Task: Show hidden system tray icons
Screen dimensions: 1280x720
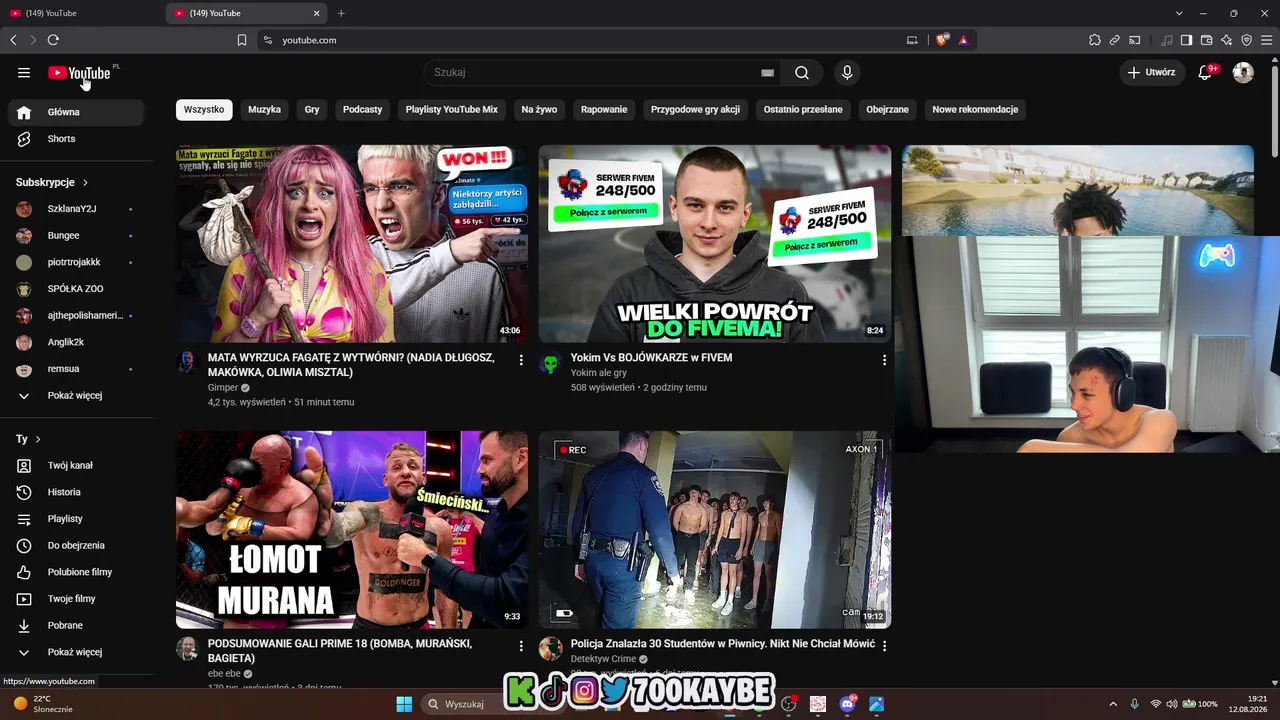Action: 1113,704
